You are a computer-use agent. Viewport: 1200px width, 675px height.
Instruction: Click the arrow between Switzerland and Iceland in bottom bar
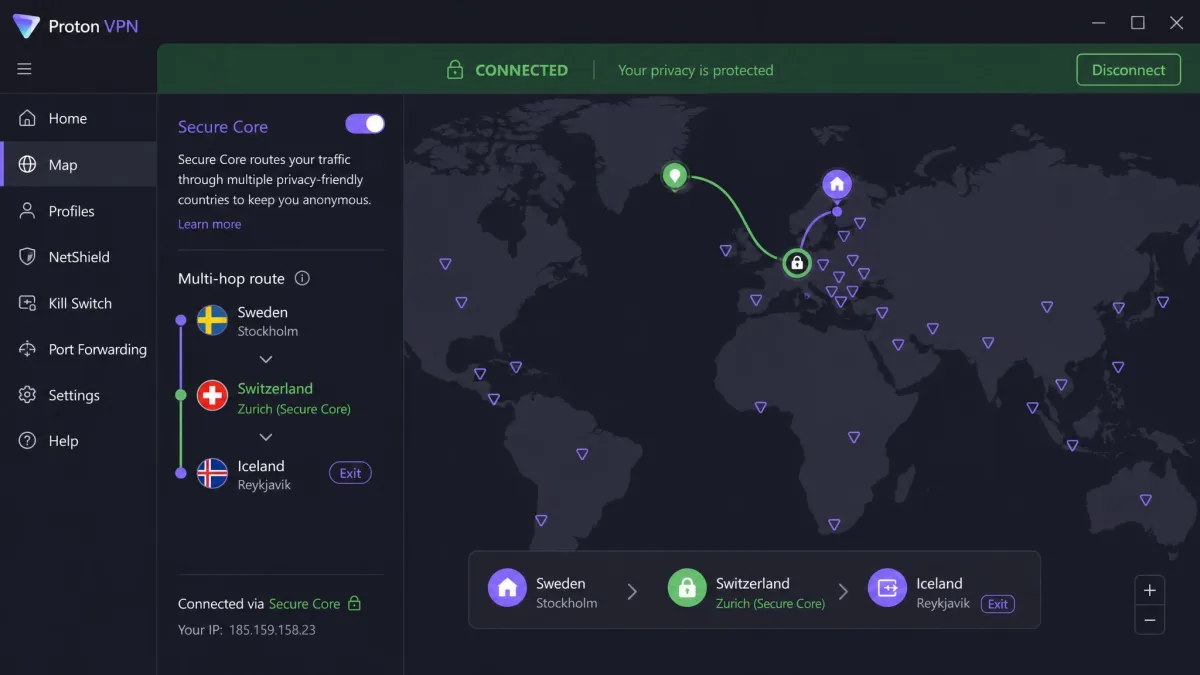coord(843,592)
